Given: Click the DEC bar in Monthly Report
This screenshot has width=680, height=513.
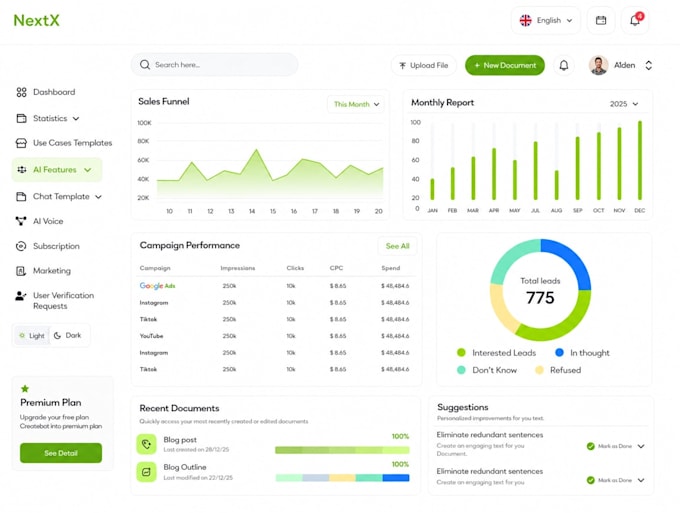Looking at the screenshot, I should (640, 160).
